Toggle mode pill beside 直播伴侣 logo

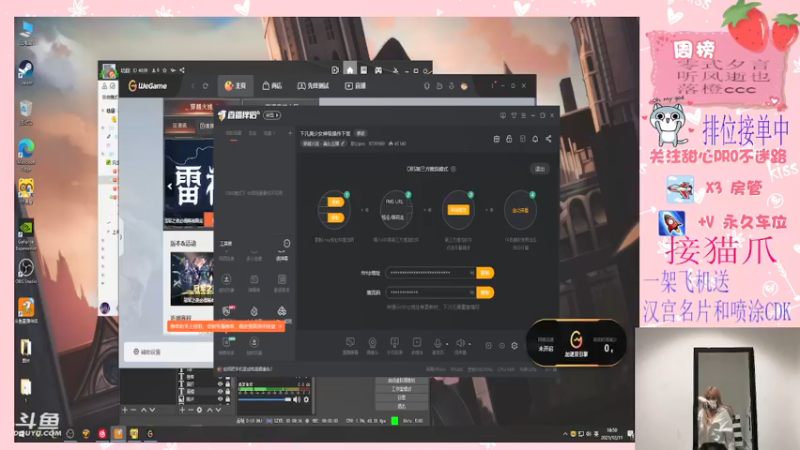click(x=272, y=115)
